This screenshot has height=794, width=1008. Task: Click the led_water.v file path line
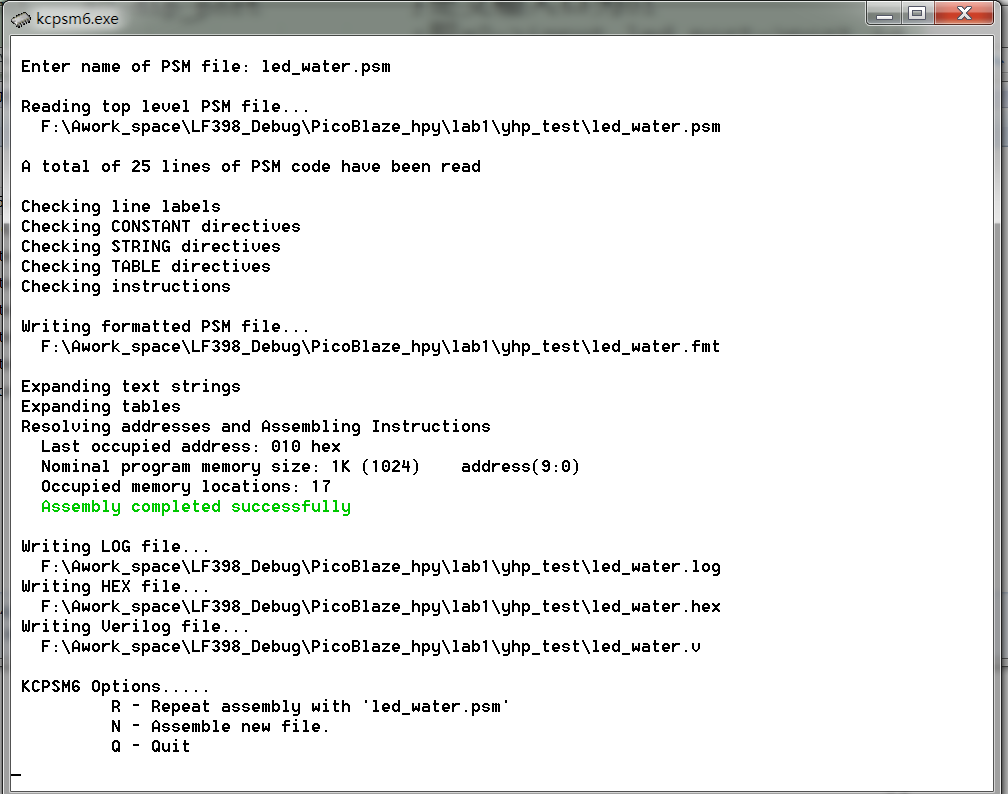coord(371,646)
